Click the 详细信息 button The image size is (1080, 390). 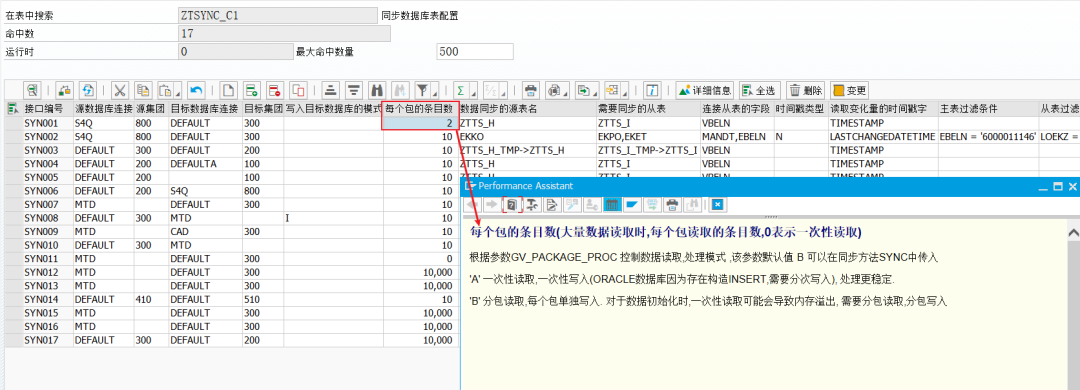click(x=705, y=90)
